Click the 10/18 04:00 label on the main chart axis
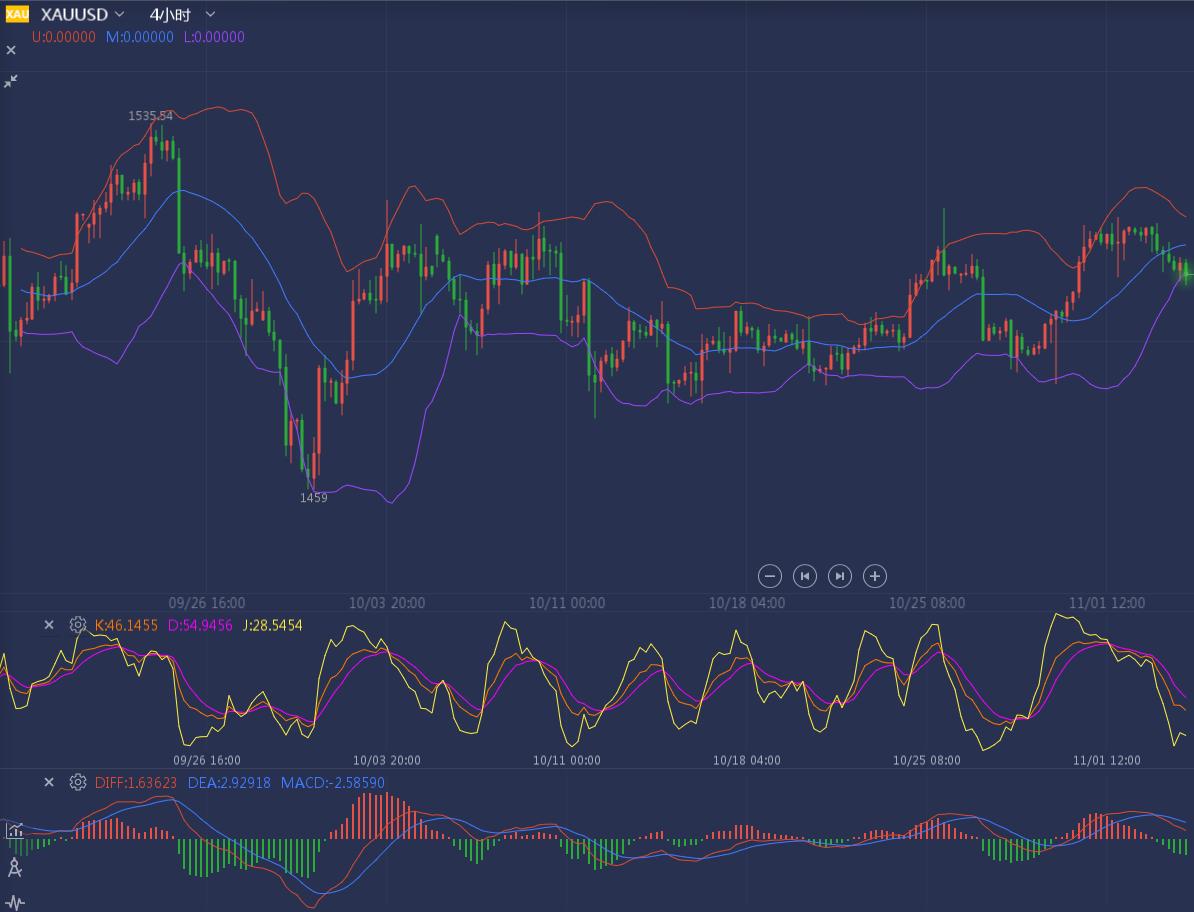The height and width of the screenshot is (912, 1194). tap(747, 603)
